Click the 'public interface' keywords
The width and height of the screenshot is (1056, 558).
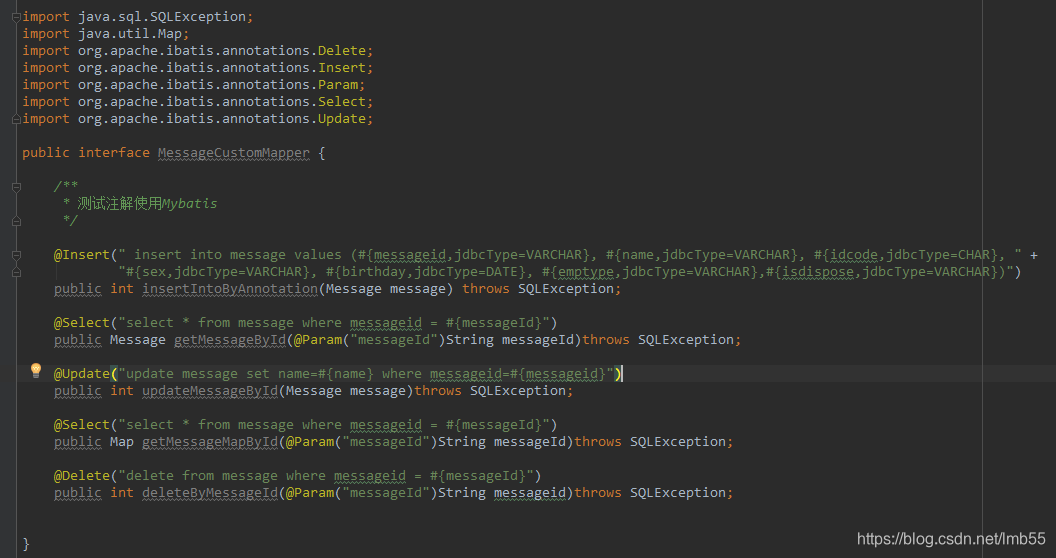86,153
